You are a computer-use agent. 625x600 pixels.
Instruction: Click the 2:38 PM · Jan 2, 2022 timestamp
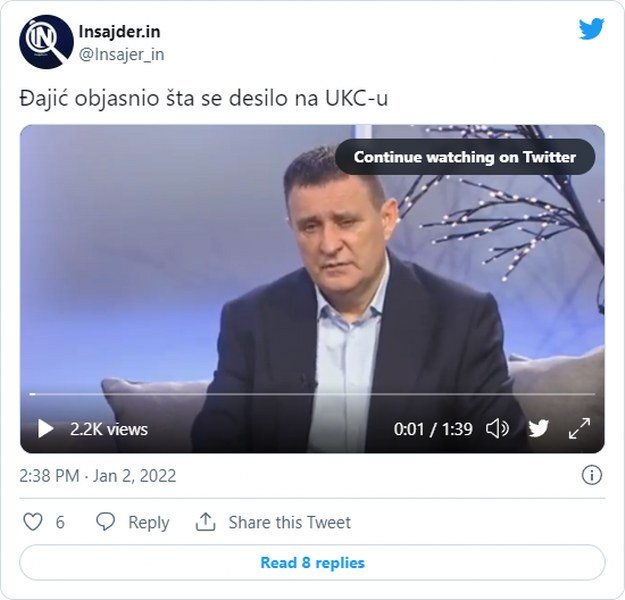click(98, 476)
